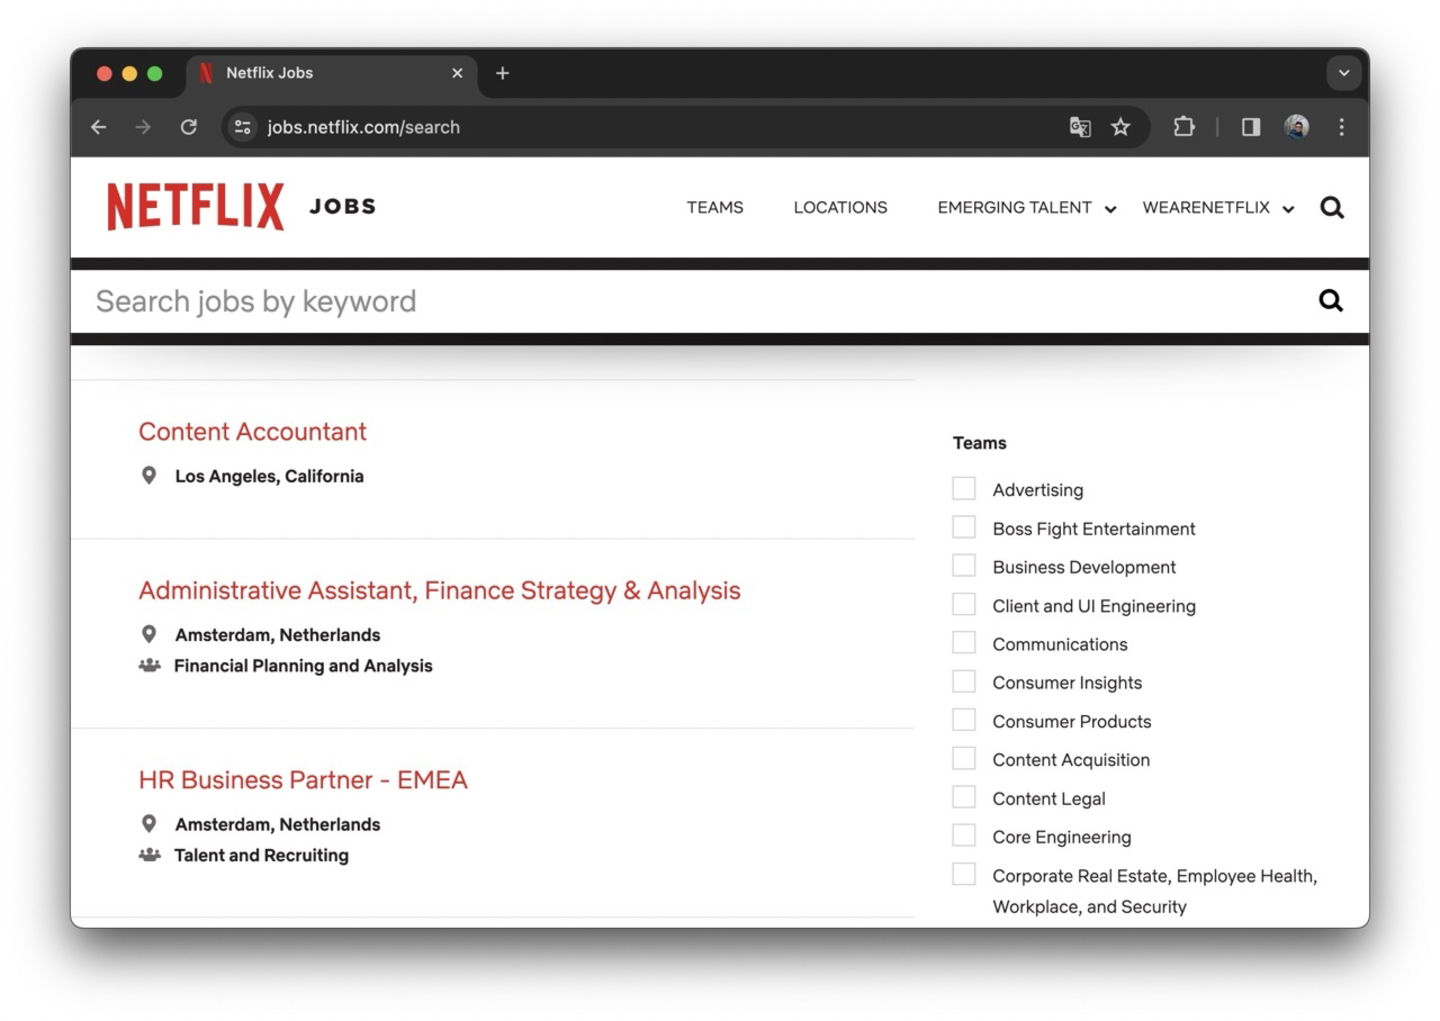Image resolution: width=1440 pixels, height=1021 pixels.
Task: Click the JOBS header text
Action: click(343, 207)
